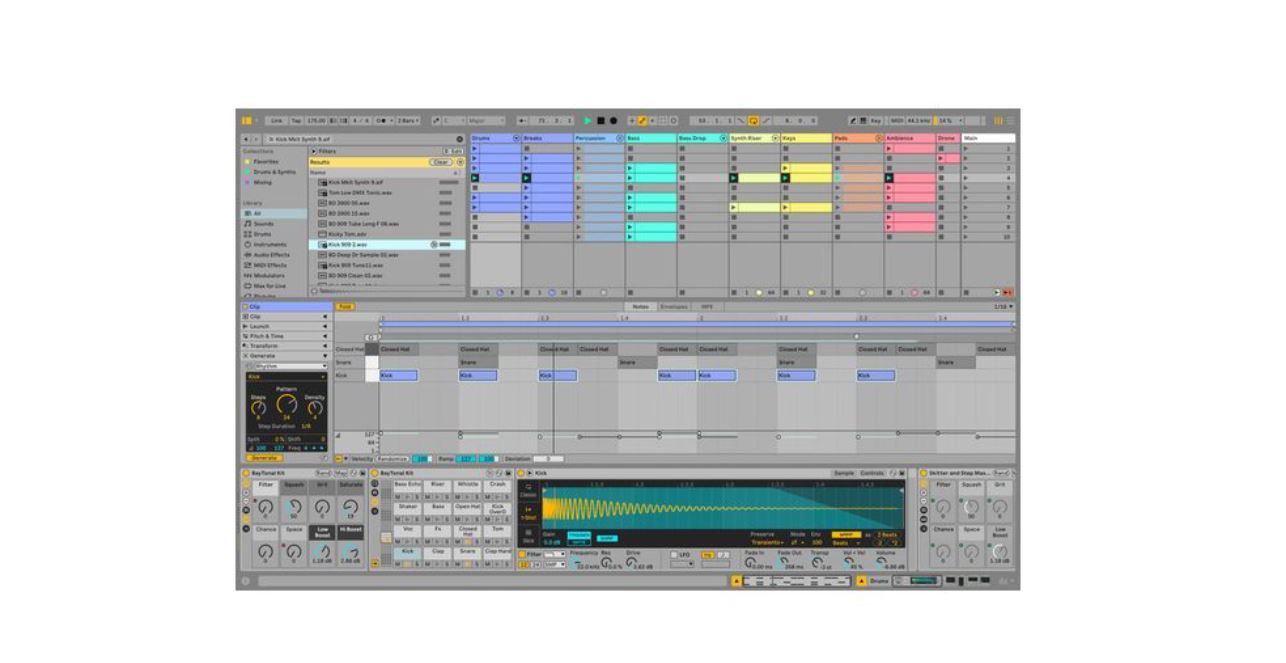Launch the Bass track clip in scene 4
This screenshot has width=1286, height=663.
click(x=631, y=179)
